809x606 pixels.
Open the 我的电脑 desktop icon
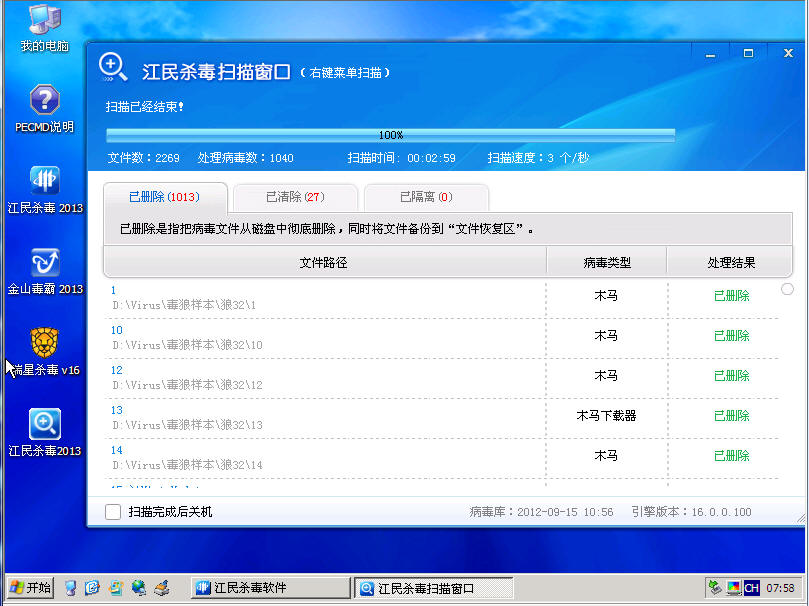click(43, 24)
